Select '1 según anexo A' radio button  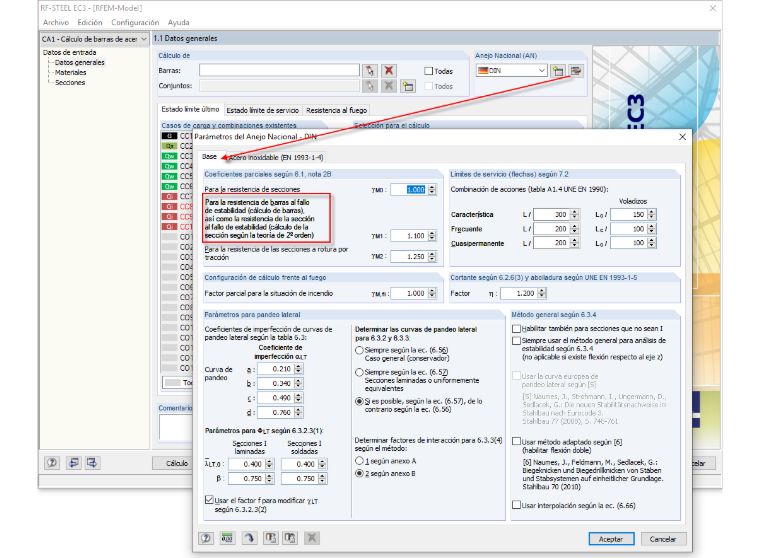click(359, 461)
